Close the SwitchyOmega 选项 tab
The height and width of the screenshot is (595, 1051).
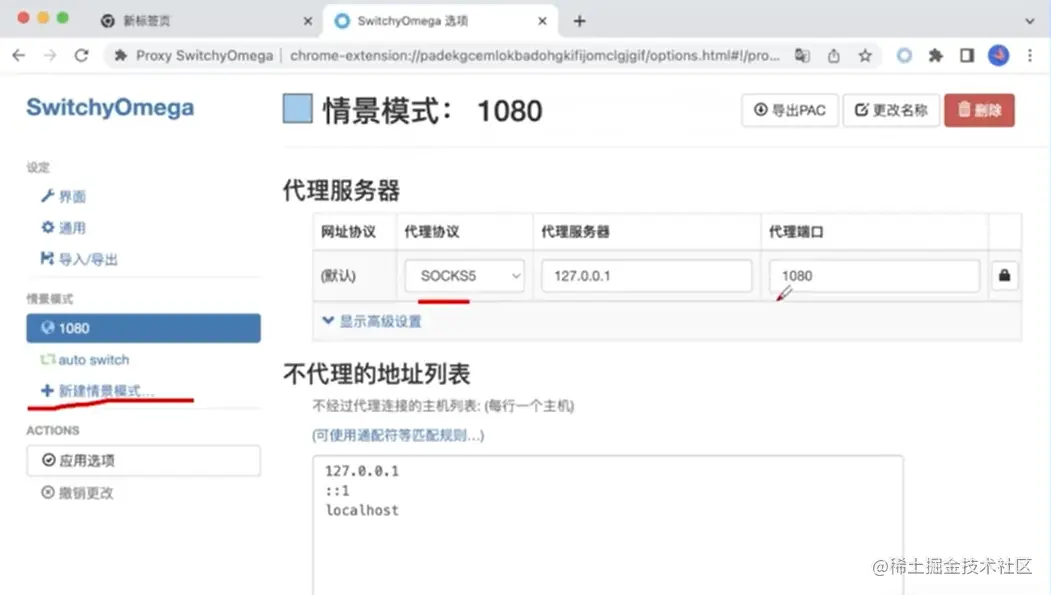(x=542, y=21)
